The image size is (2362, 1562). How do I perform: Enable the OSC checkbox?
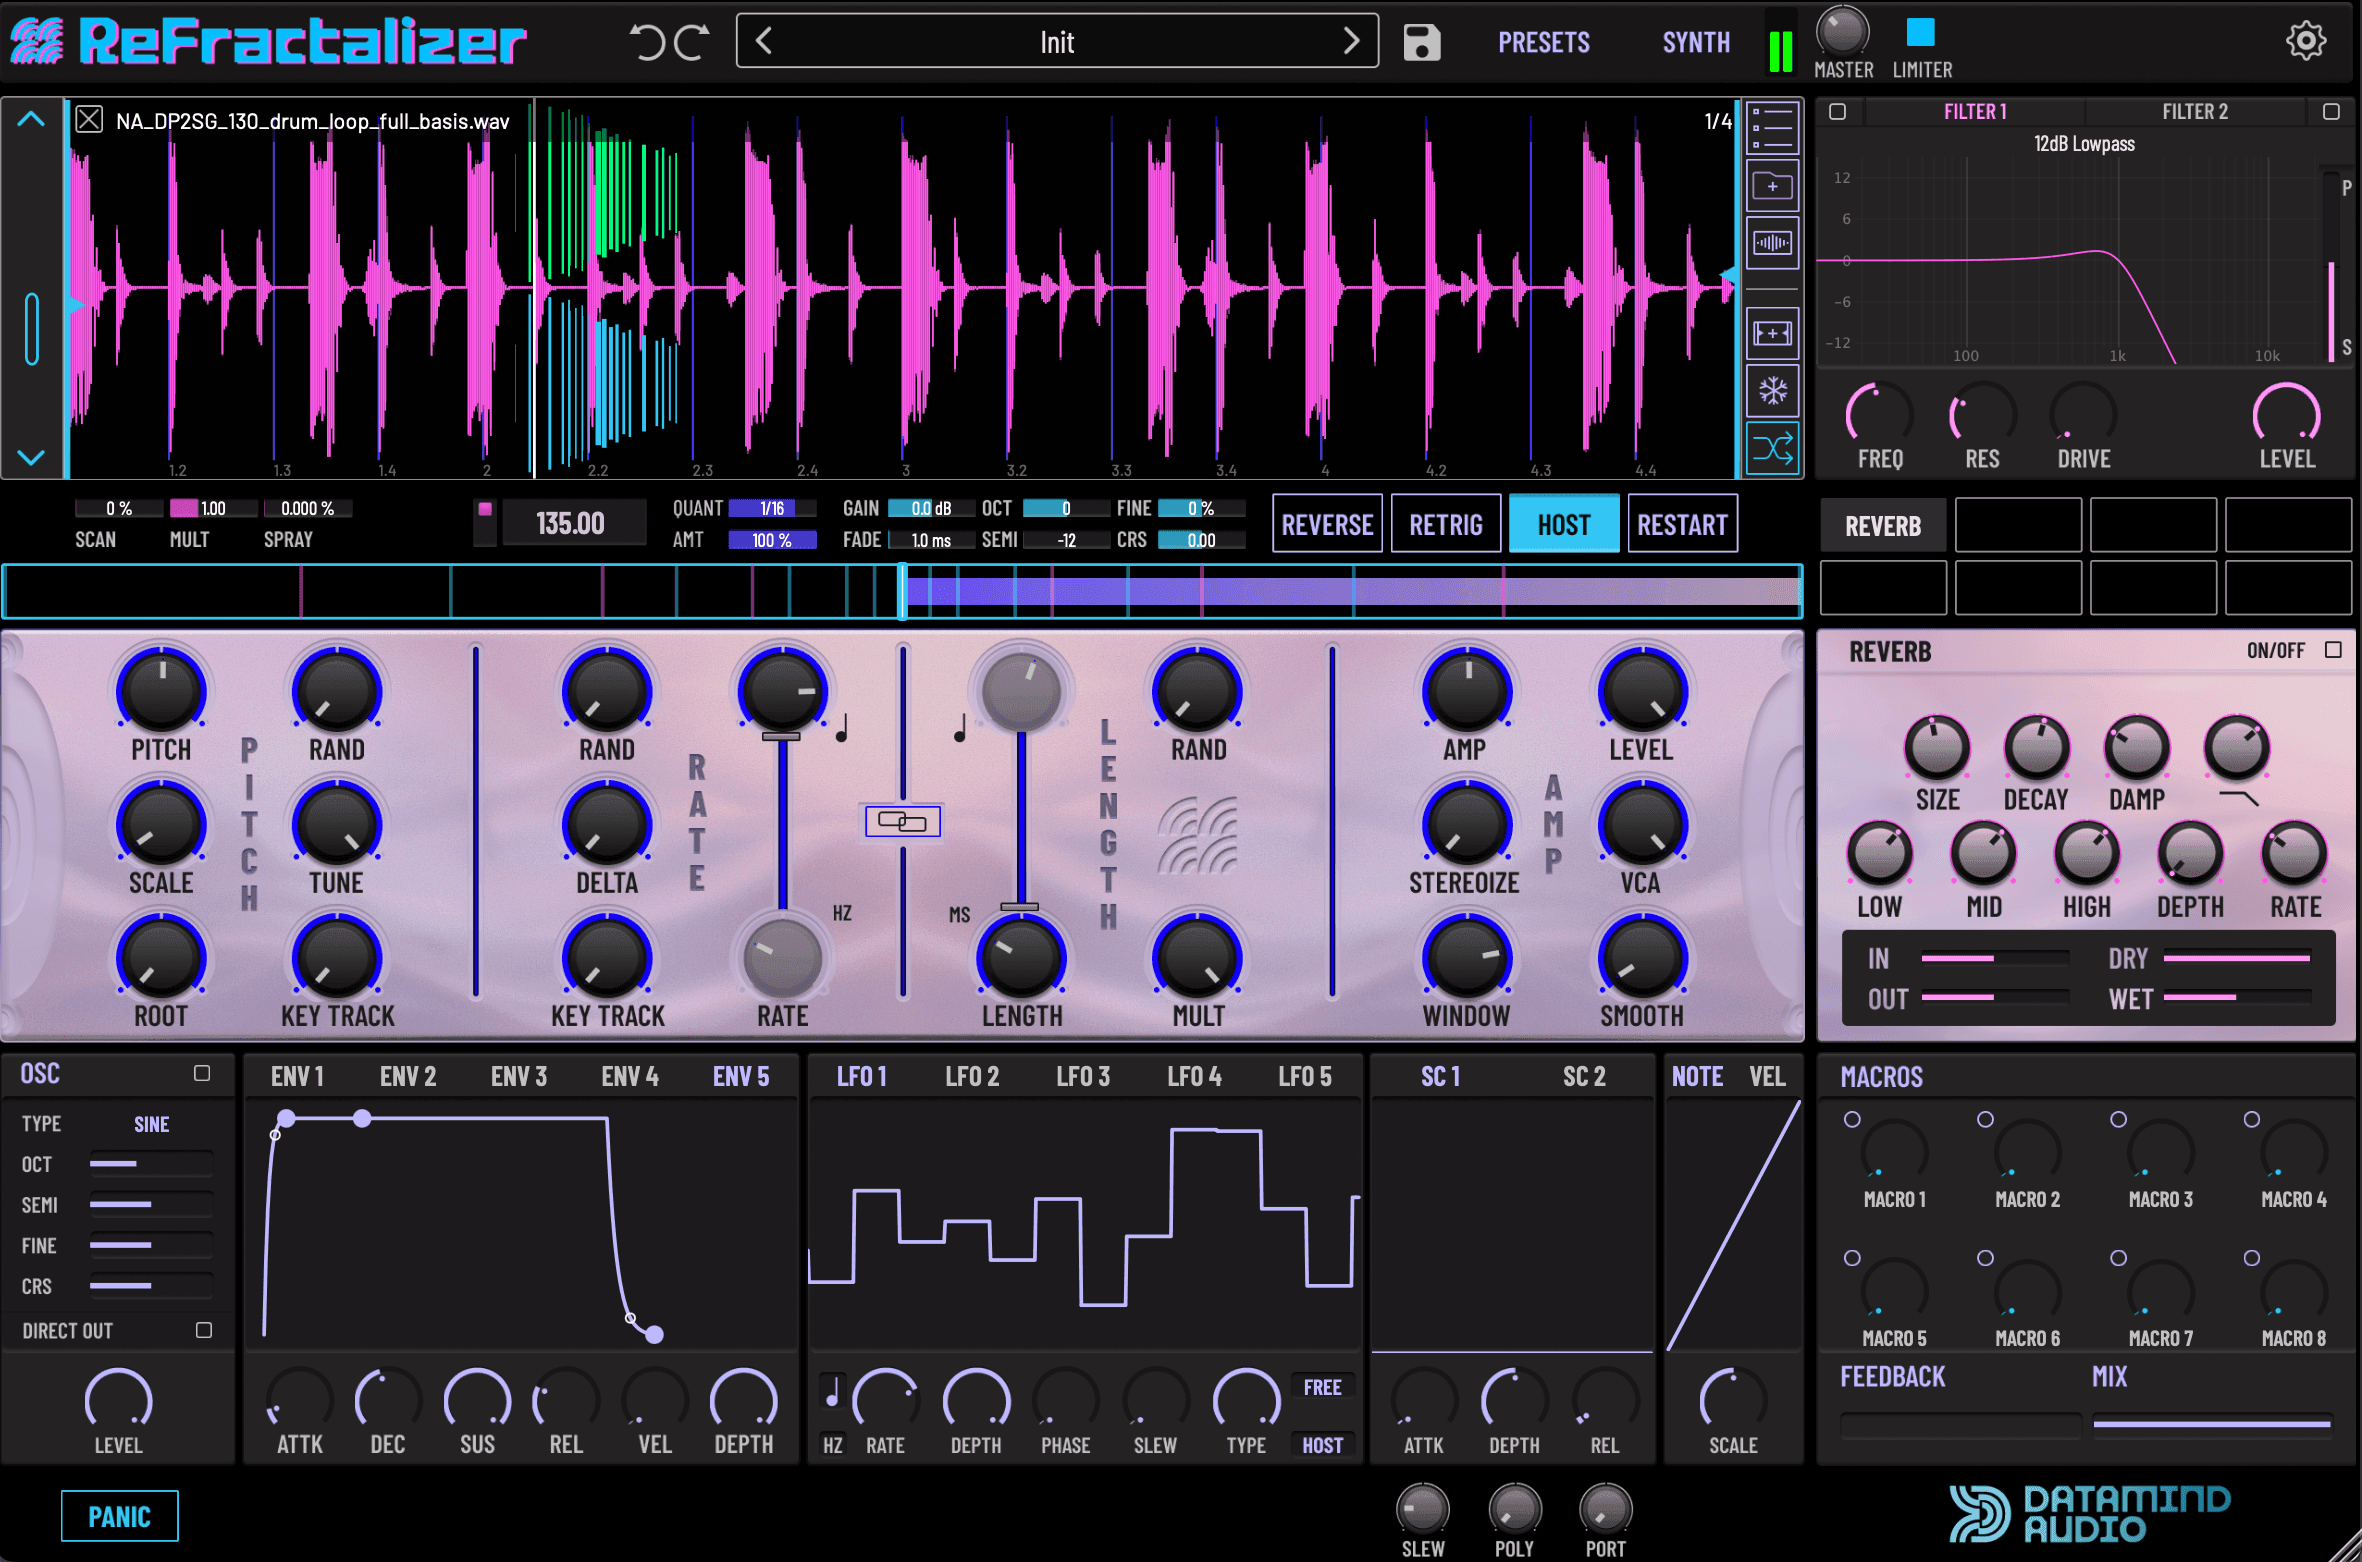tap(202, 1073)
